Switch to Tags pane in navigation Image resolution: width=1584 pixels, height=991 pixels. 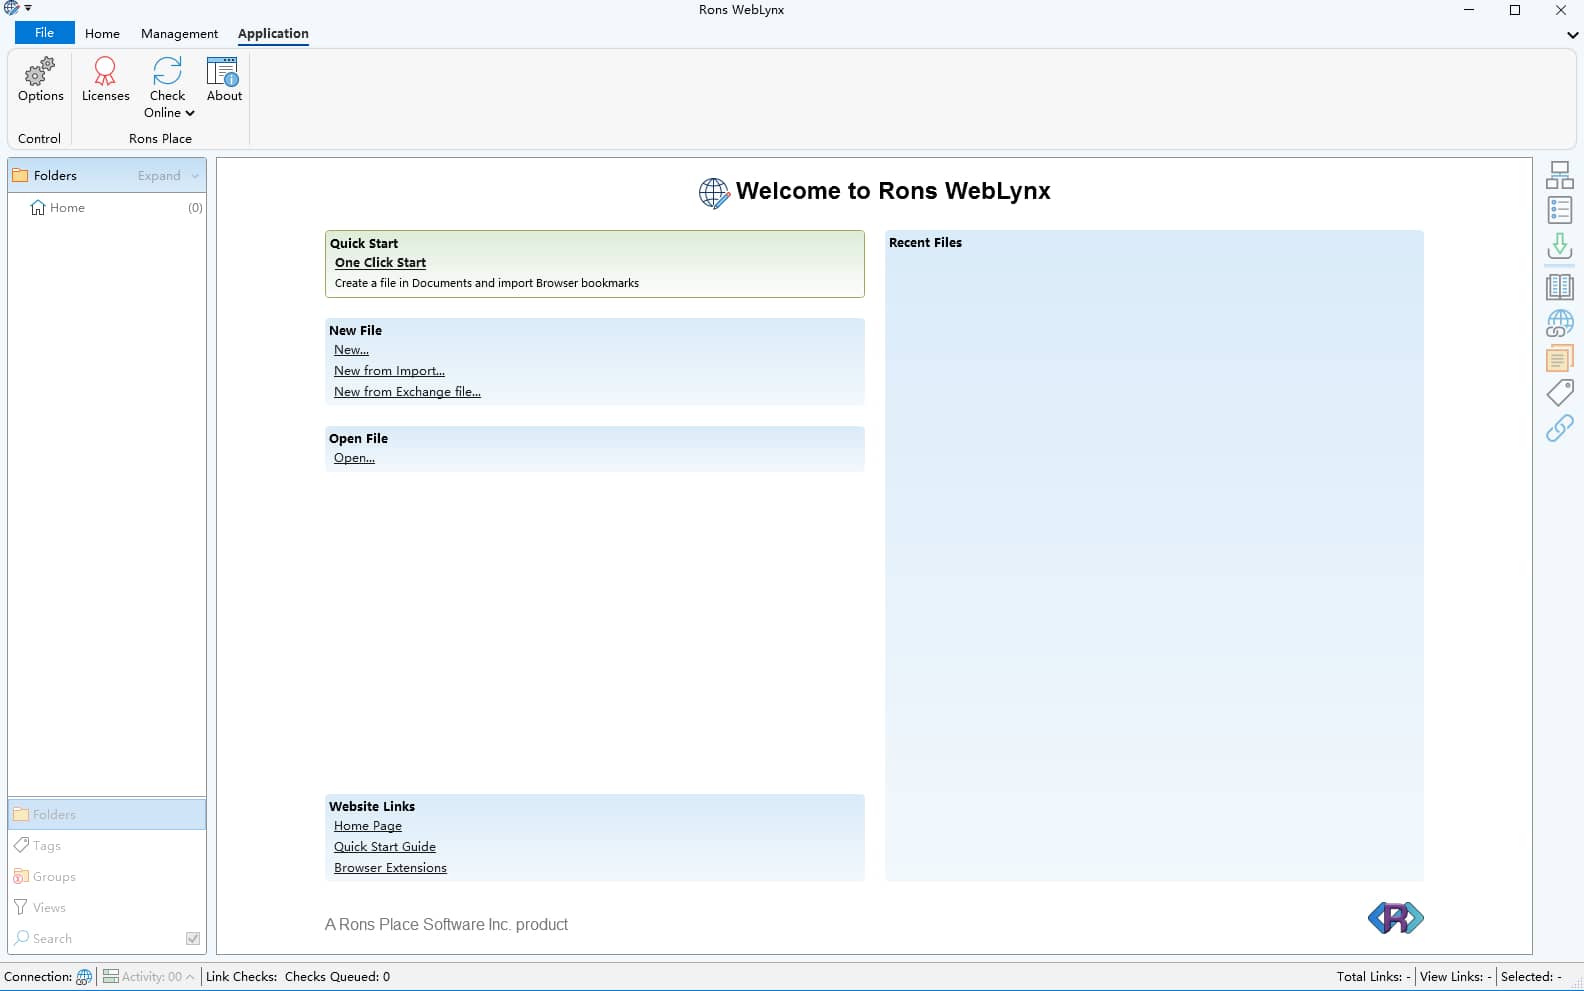coord(107,845)
